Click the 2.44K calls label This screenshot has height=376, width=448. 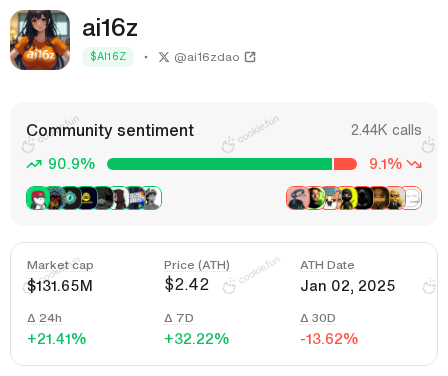386,130
